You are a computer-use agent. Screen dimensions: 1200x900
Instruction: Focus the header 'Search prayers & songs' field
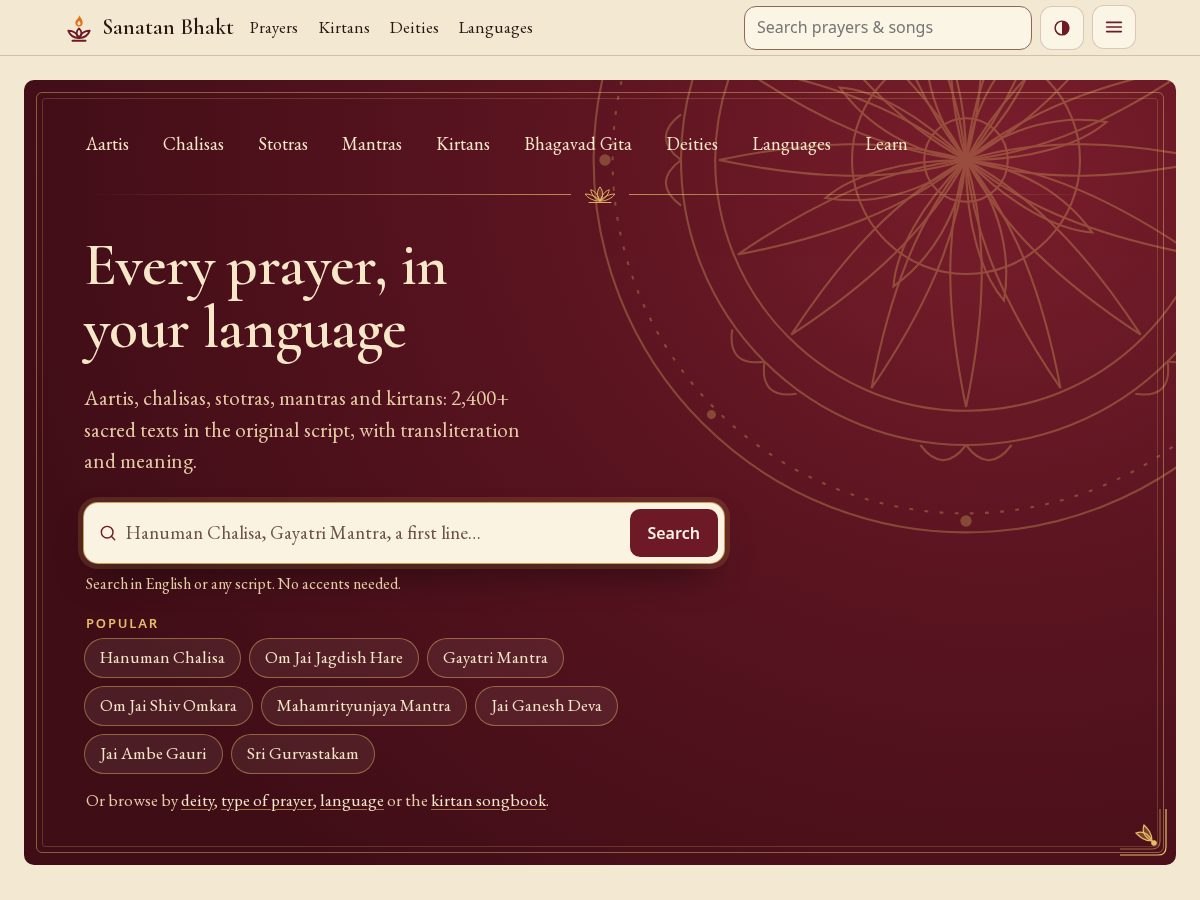(888, 28)
